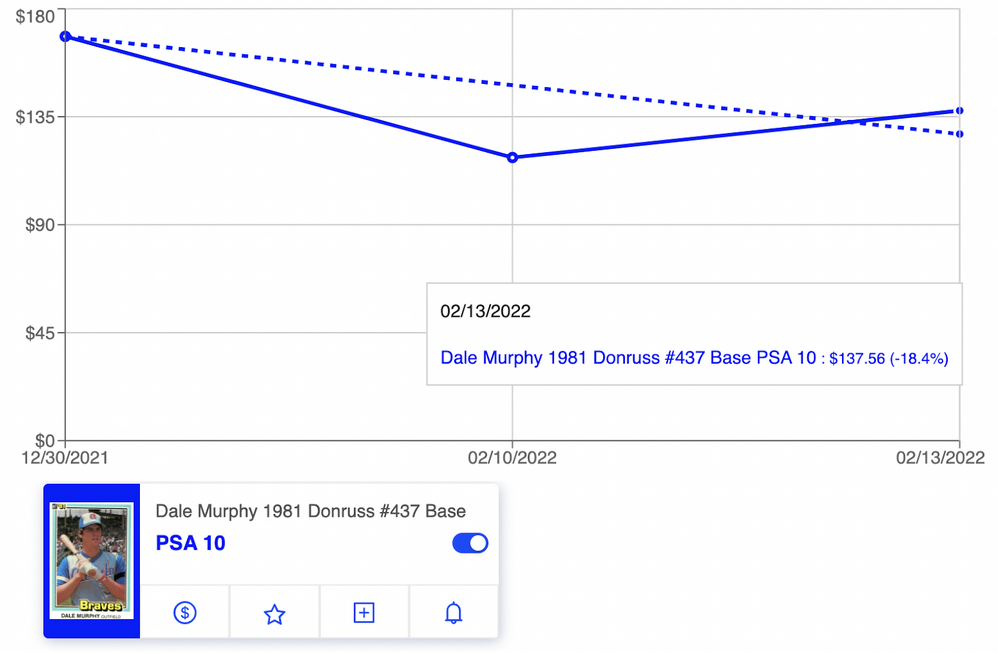Toggle off the PSA 10 chart switch
Image resolution: width=998 pixels, height=654 pixels.
[470, 543]
